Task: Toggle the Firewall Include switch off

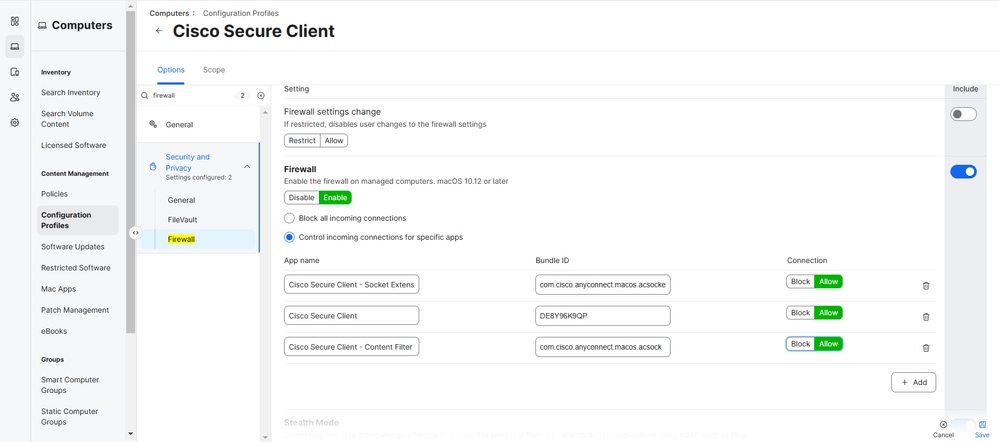Action: (963, 172)
